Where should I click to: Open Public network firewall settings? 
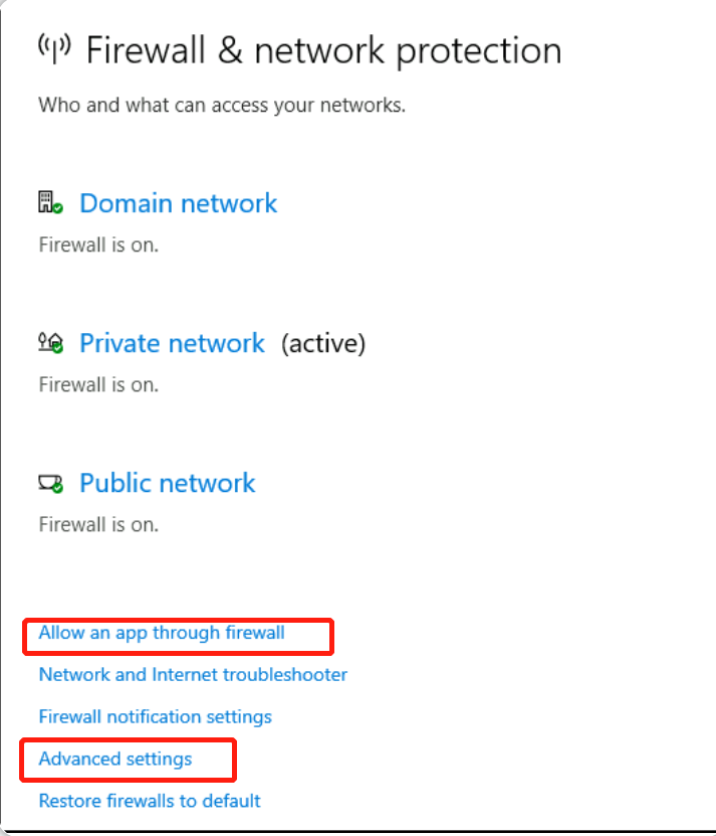click(x=167, y=483)
